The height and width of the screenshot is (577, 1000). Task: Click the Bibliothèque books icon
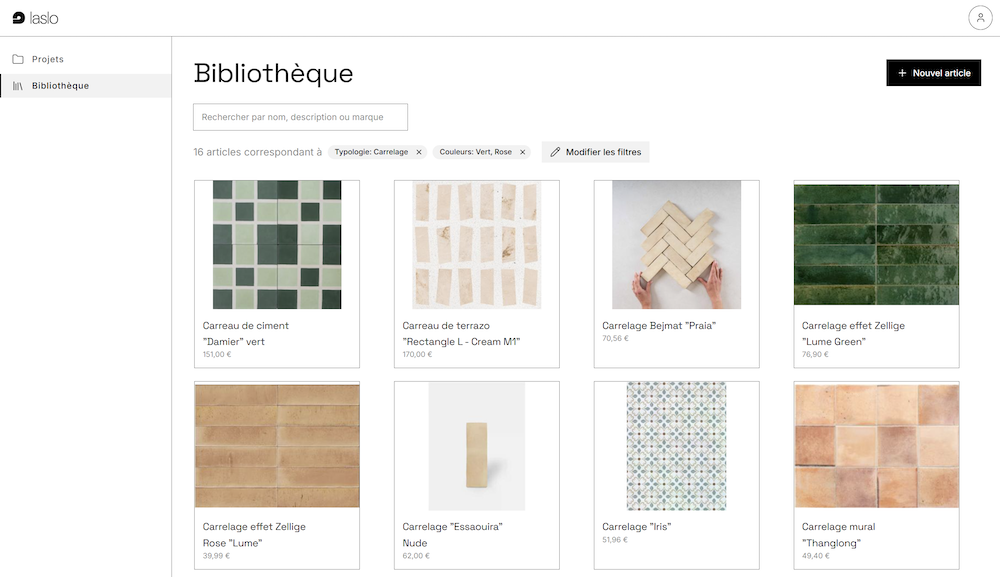pyautogui.click(x=18, y=86)
